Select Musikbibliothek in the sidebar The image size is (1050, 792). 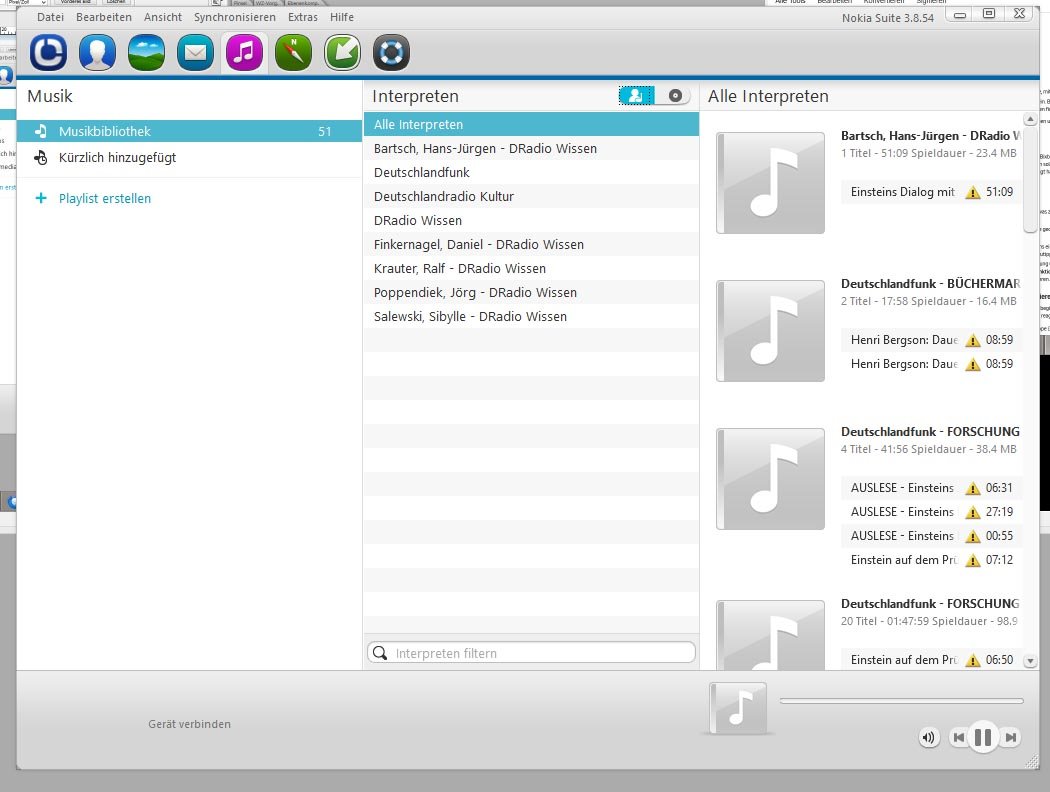(190, 131)
